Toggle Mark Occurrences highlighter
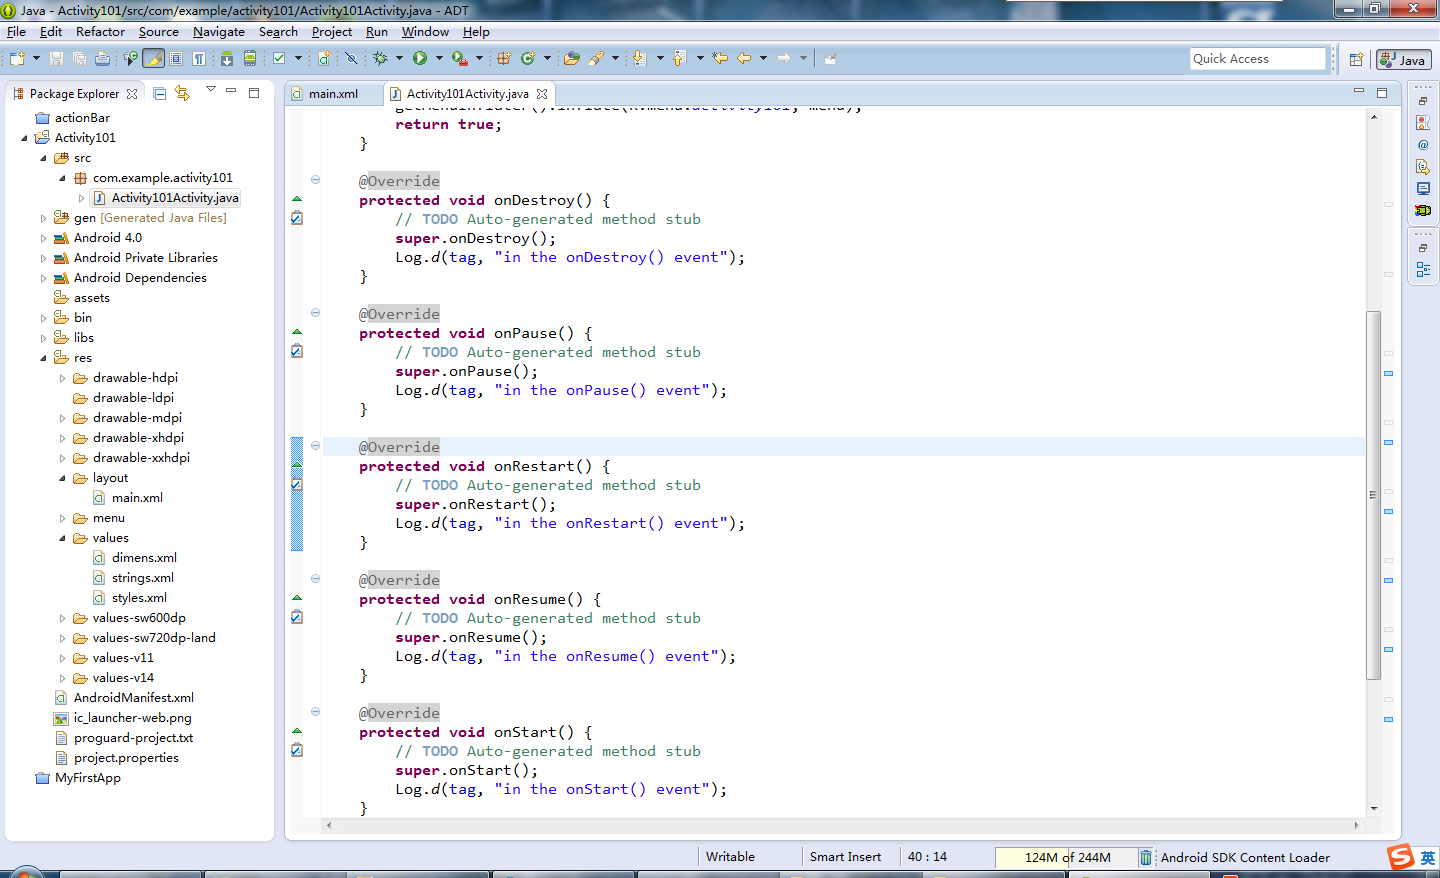Screen dimensions: 1440x878 click(153, 59)
